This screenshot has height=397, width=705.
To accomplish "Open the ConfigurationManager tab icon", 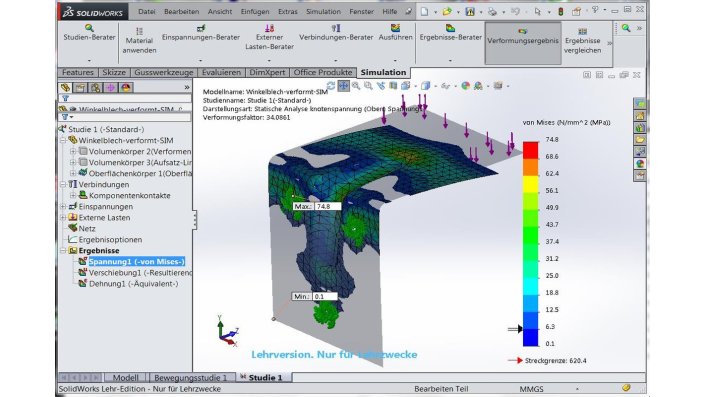I will tap(95, 87).
